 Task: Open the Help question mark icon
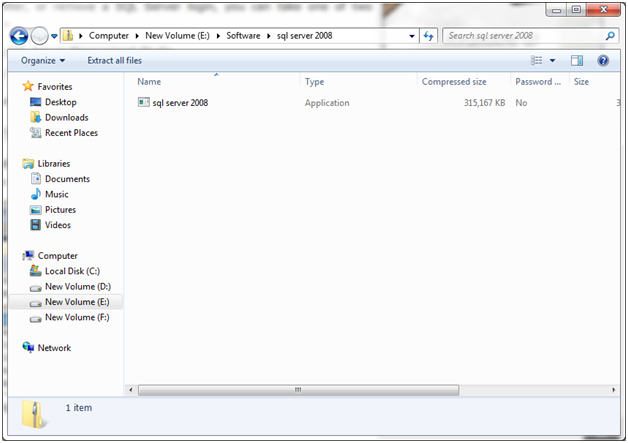tap(603, 61)
